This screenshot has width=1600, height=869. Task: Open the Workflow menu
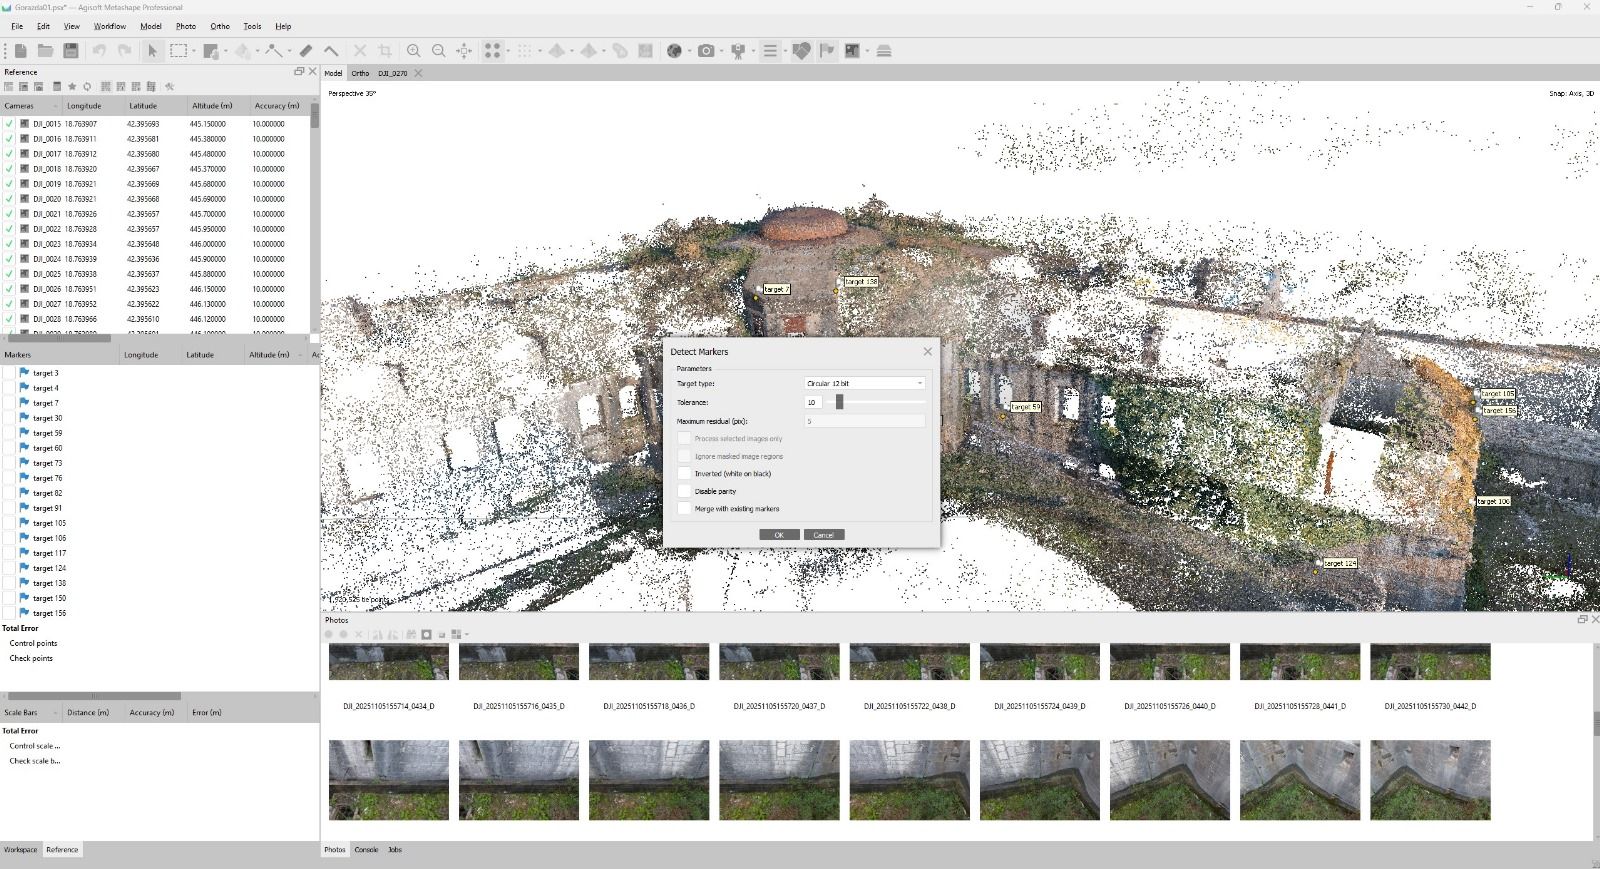109,26
